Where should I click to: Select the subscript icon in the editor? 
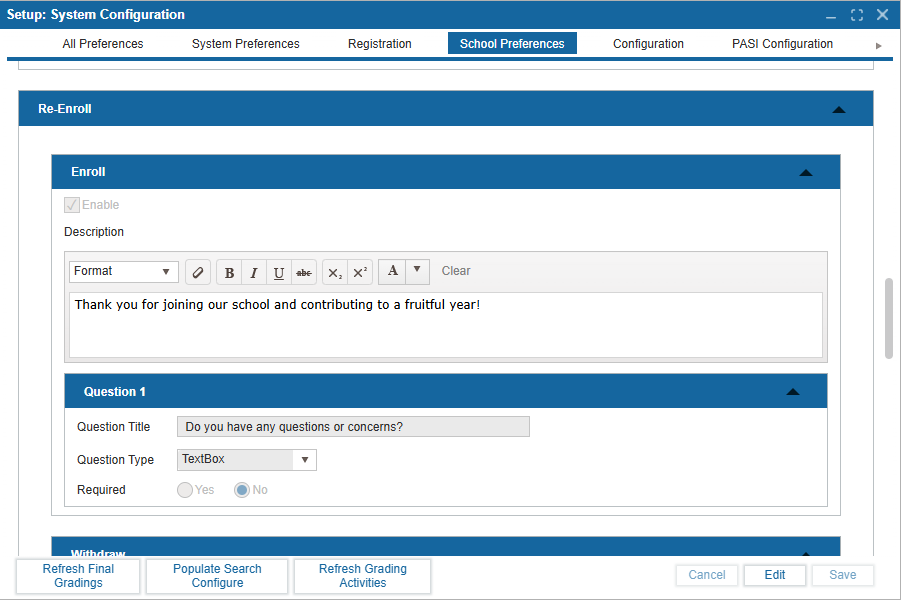(334, 271)
